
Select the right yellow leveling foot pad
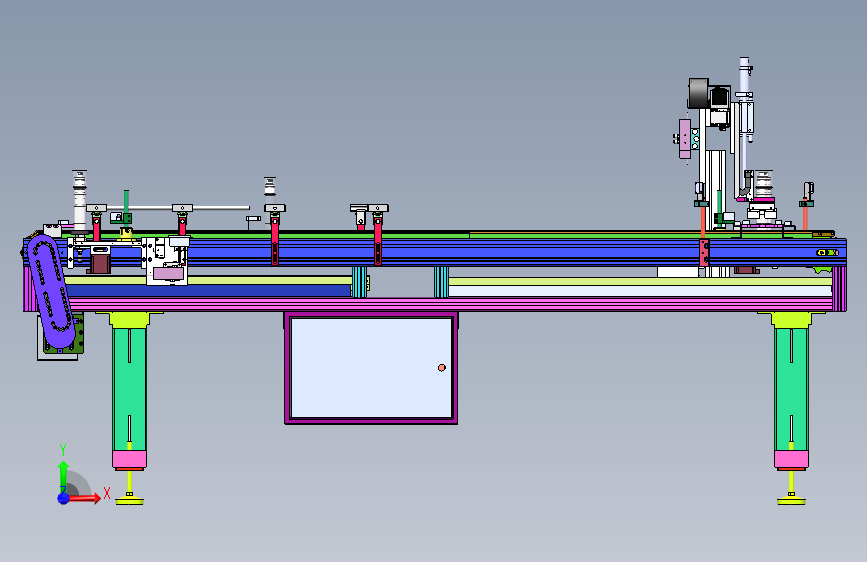[791, 501]
